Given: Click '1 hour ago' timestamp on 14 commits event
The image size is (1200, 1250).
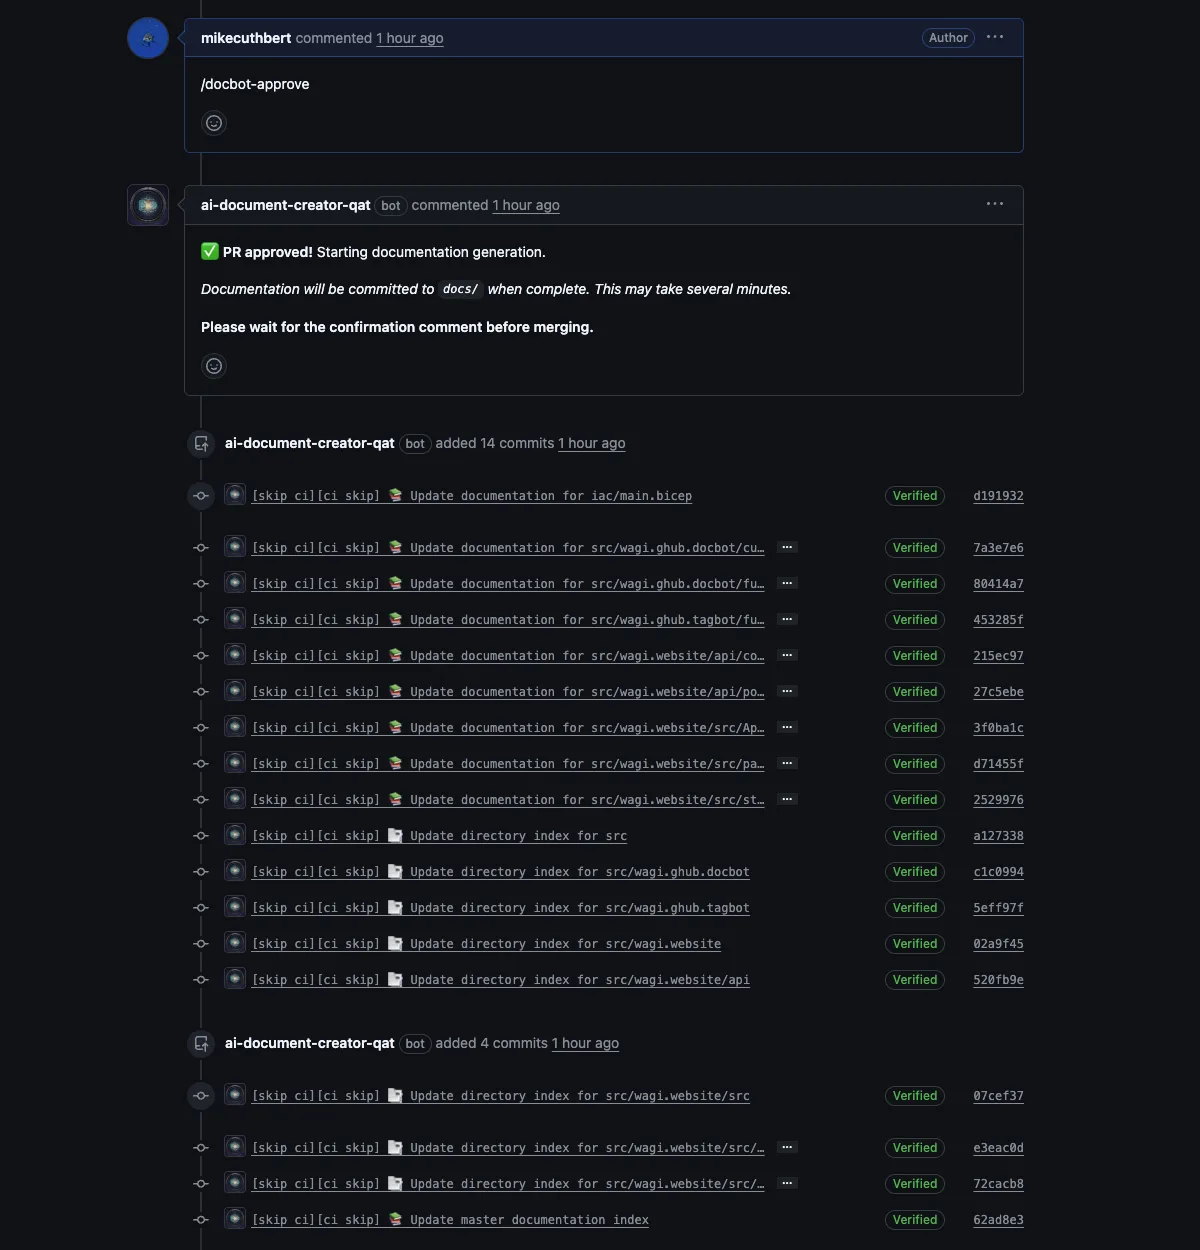Looking at the screenshot, I should pyautogui.click(x=592, y=443).
